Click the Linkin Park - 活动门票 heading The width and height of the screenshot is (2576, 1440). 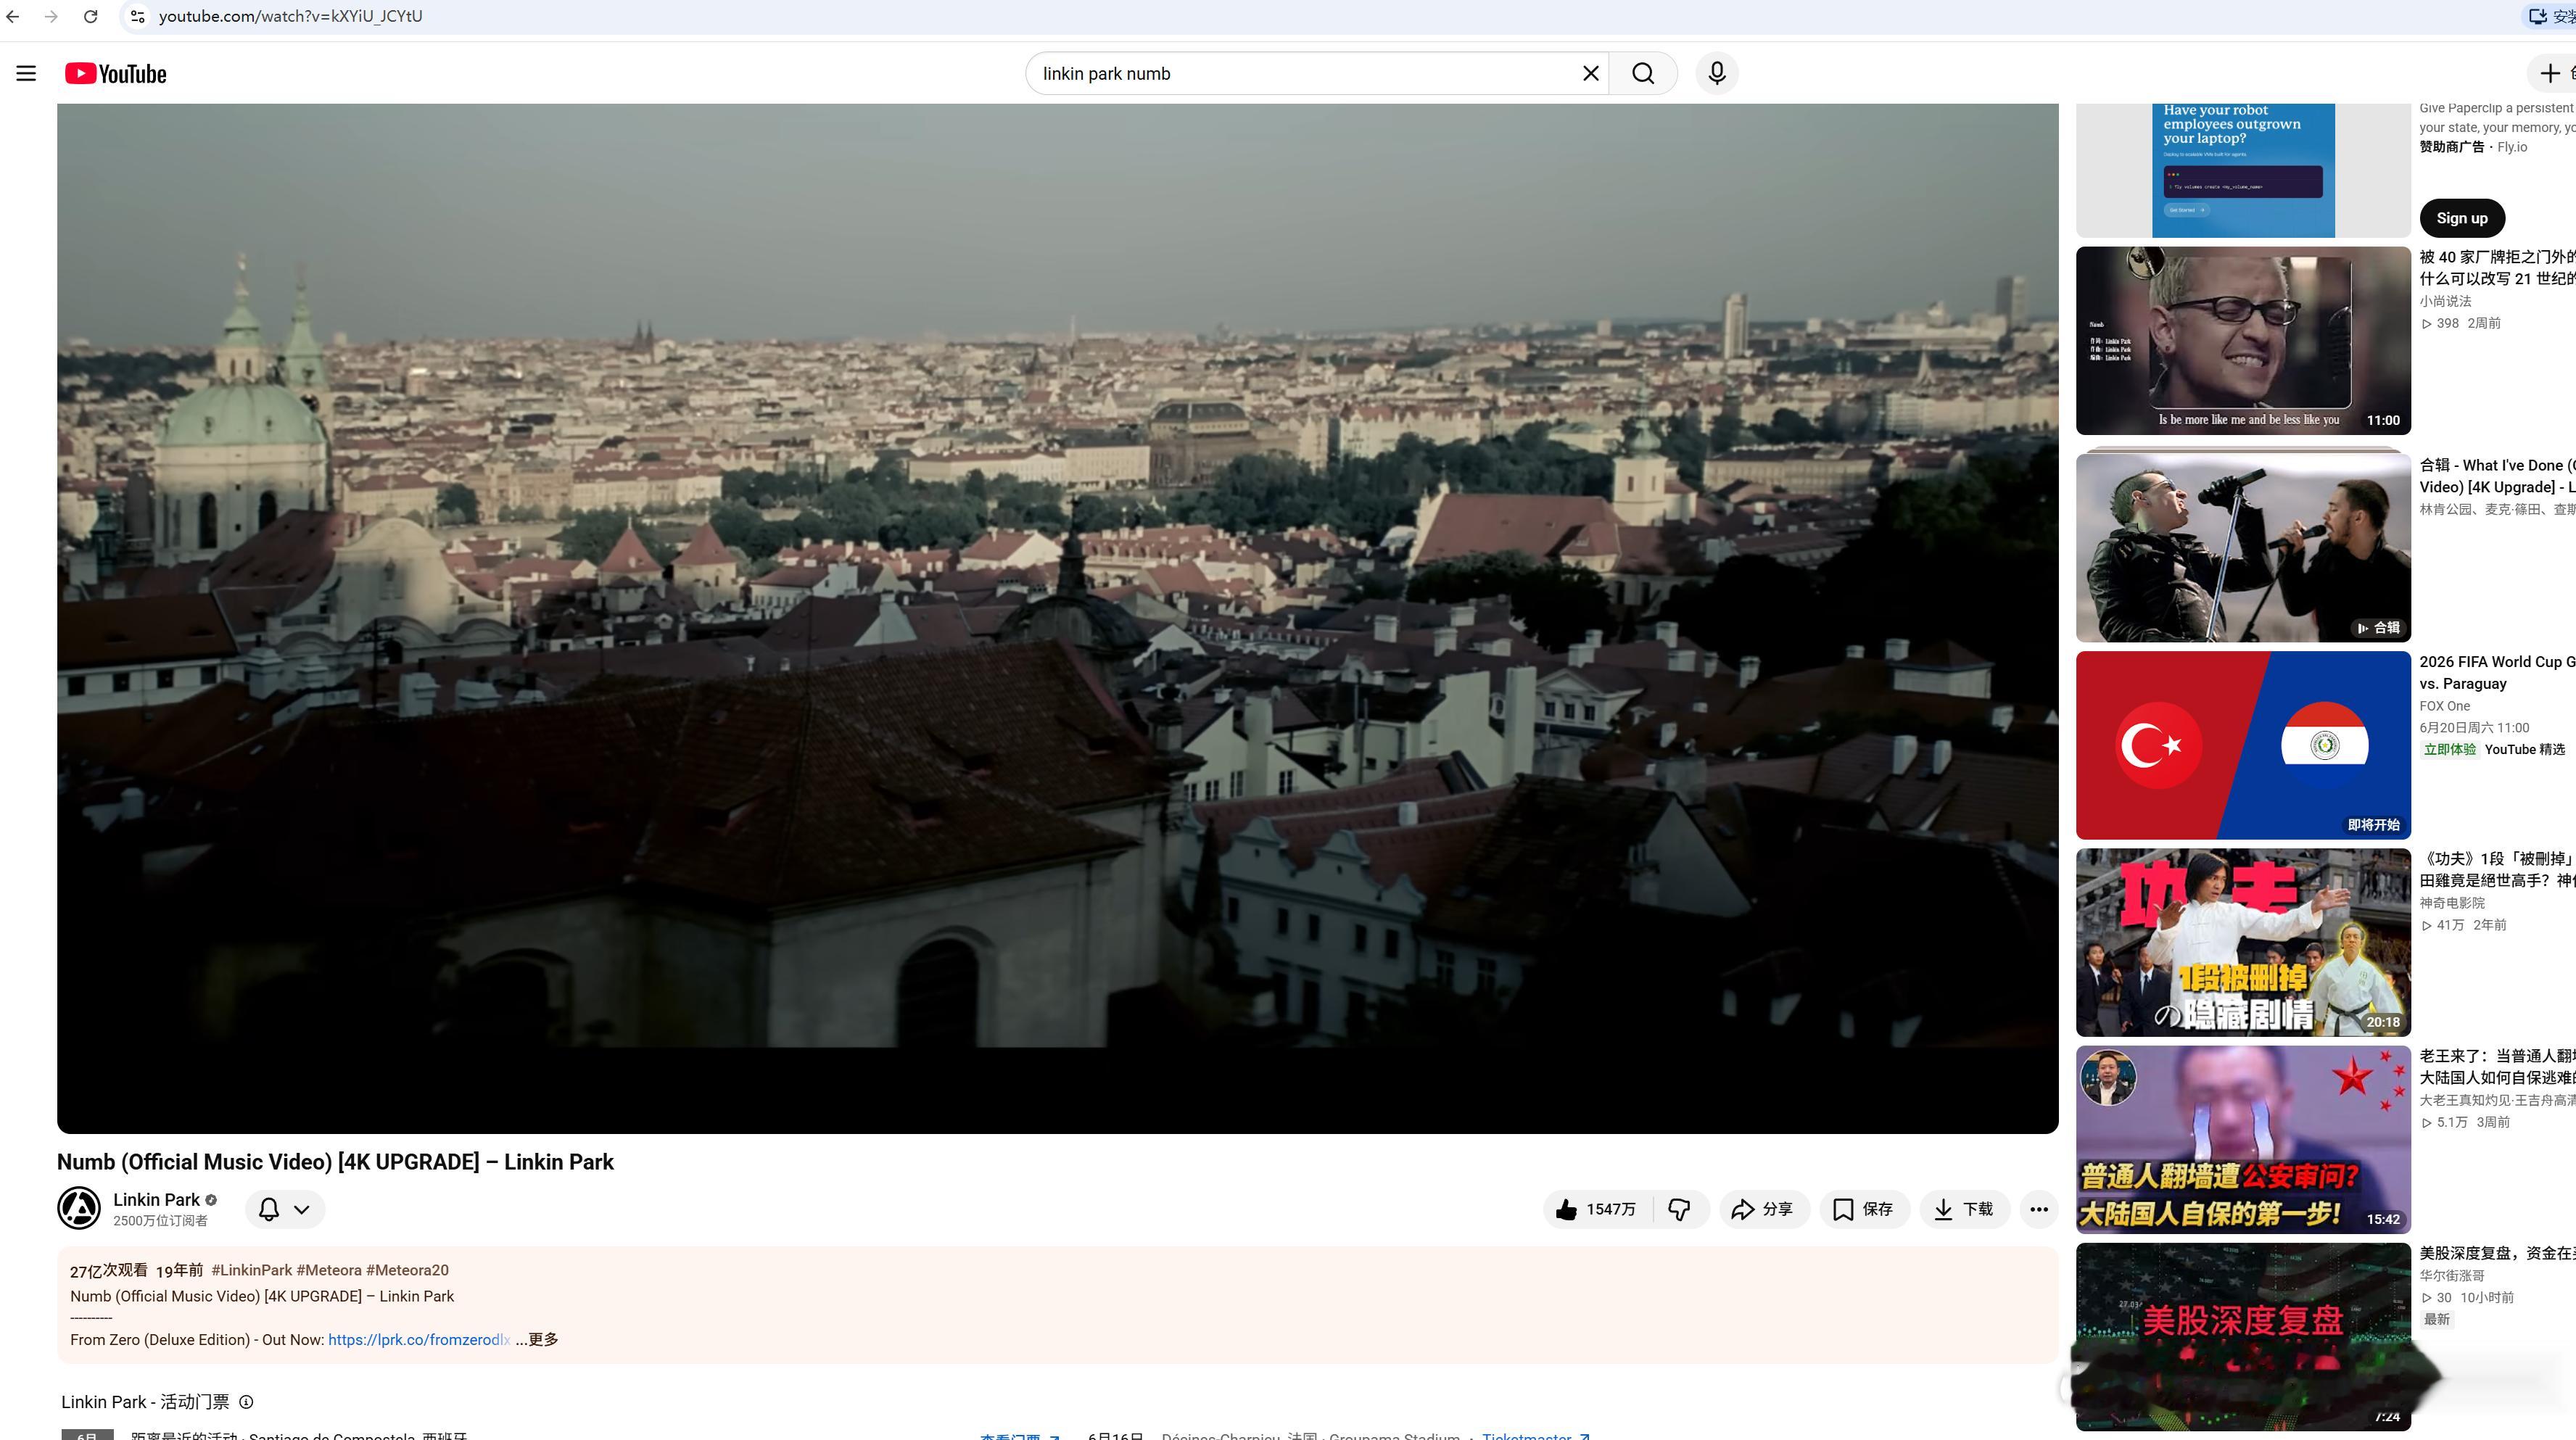145,1402
